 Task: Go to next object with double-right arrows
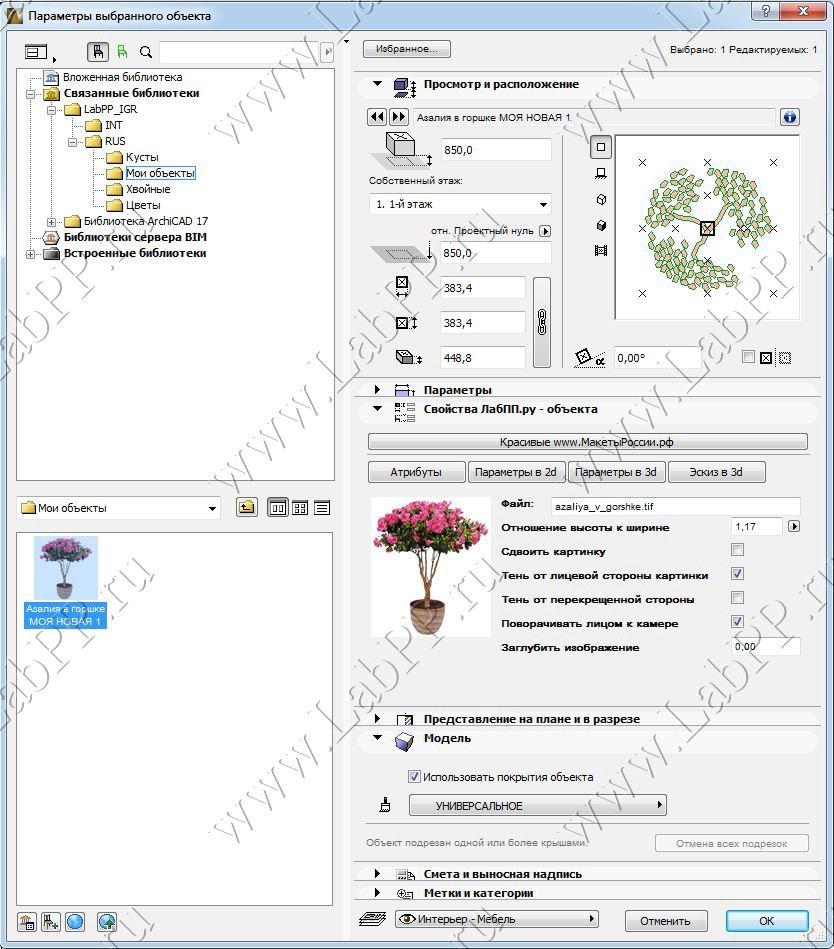click(x=398, y=117)
